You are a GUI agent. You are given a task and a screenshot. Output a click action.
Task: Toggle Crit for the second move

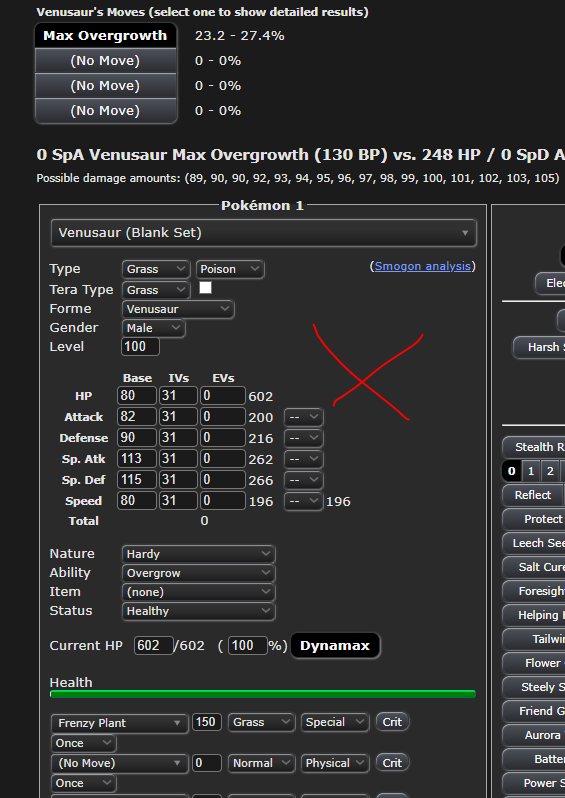[392, 763]
